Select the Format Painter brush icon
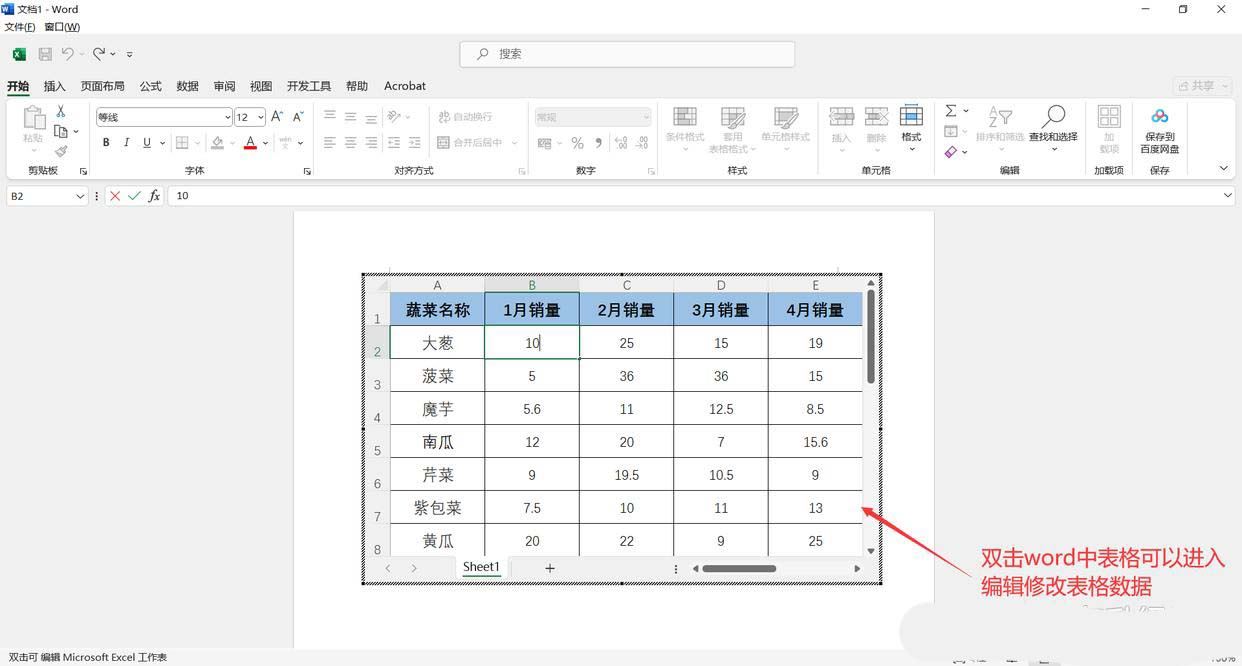The image size is (1242, 666). [61, 151]
